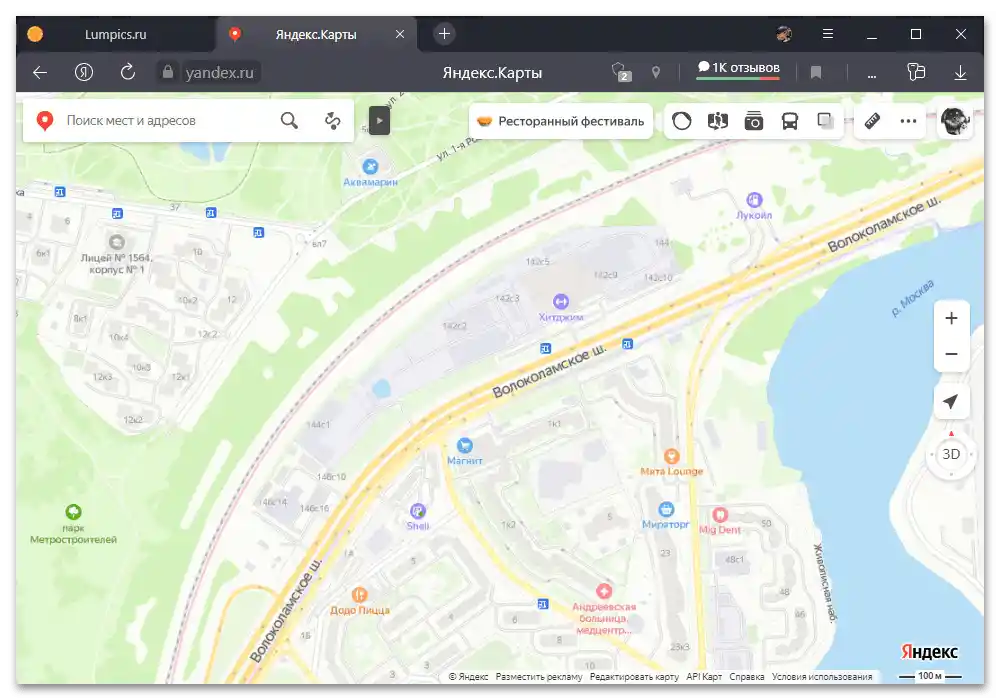The width and height of the screenshot is (1000, 700).
Task: Switch to the Яндекс.Карты tab
Action: point(316,34)
